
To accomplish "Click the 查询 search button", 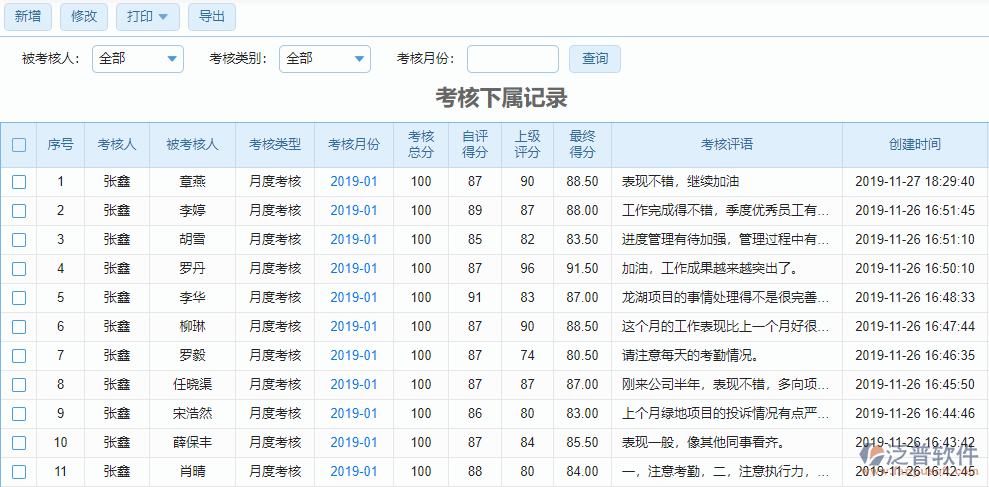I will pos(595,59).
